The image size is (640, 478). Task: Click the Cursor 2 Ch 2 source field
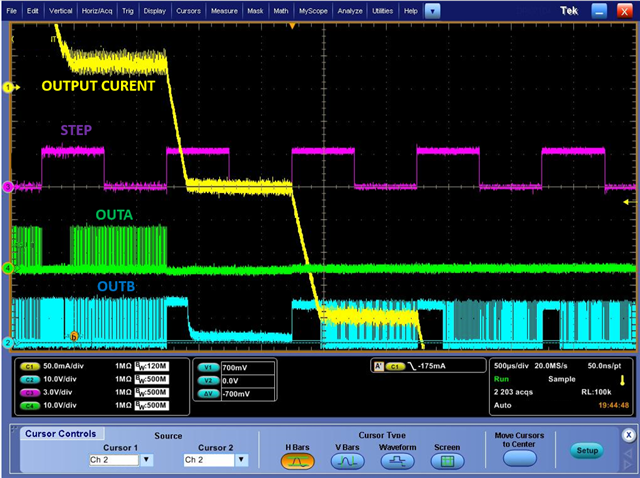coord(209,460)
